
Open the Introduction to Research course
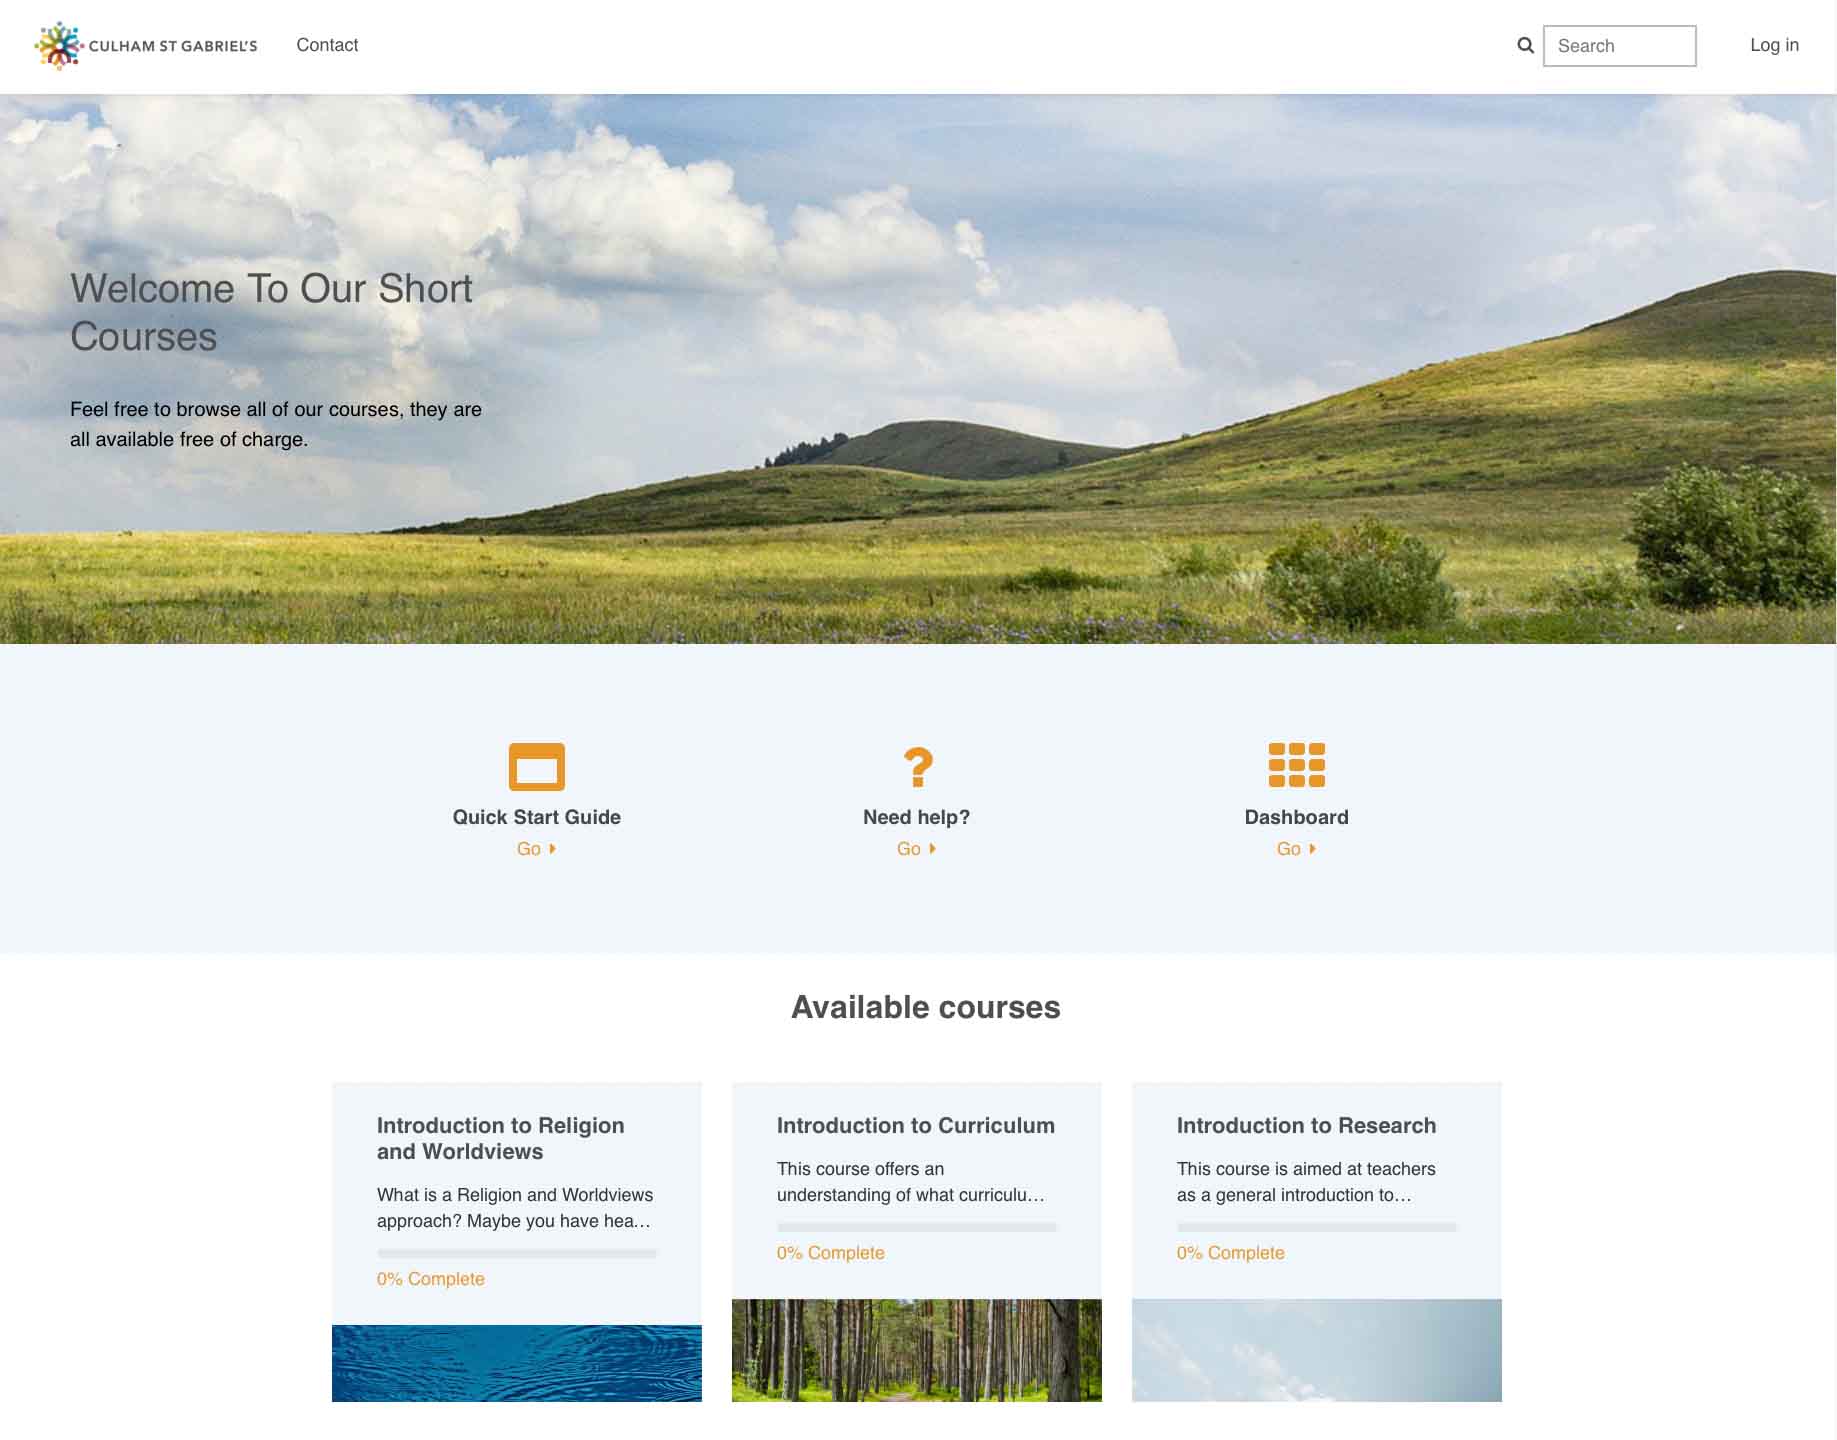tap(1305, 1125)
